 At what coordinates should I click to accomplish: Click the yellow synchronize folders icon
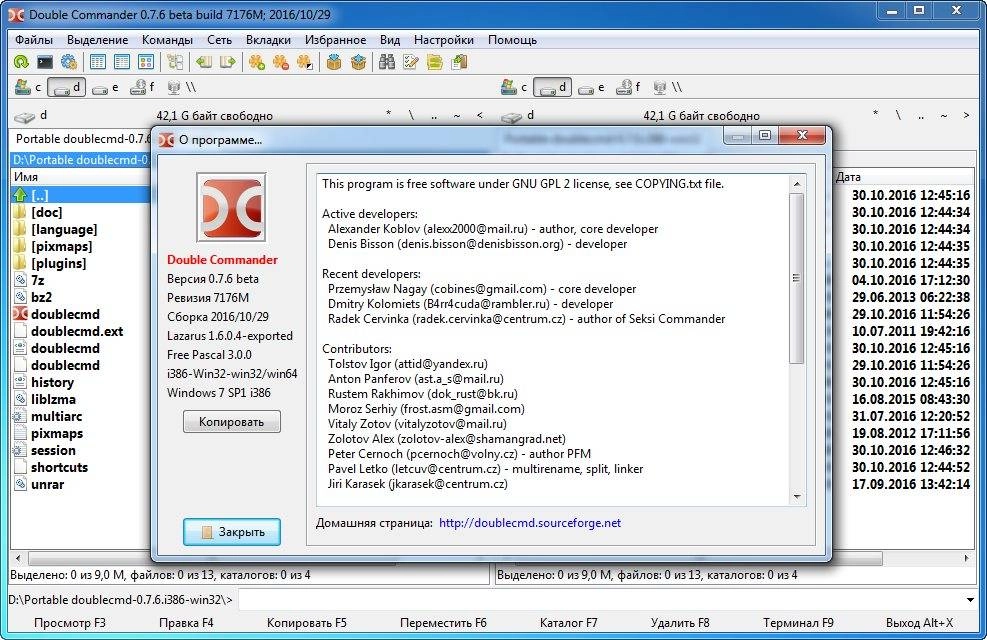[434, 62]
